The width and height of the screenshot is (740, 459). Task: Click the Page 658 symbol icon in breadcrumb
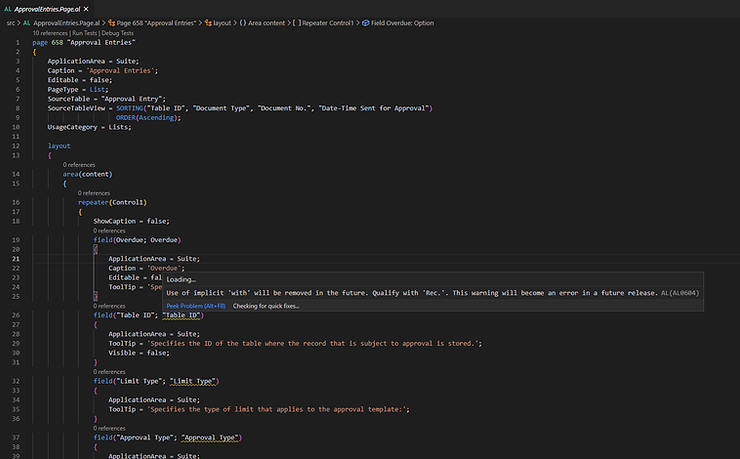(x=110, y=21)
